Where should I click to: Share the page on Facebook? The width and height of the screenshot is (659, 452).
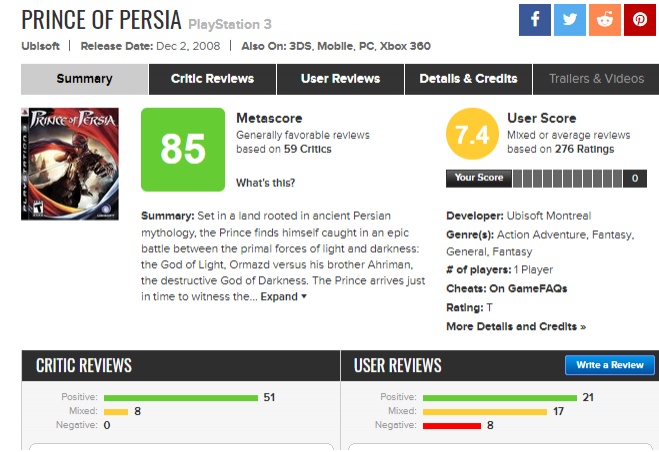535,20
